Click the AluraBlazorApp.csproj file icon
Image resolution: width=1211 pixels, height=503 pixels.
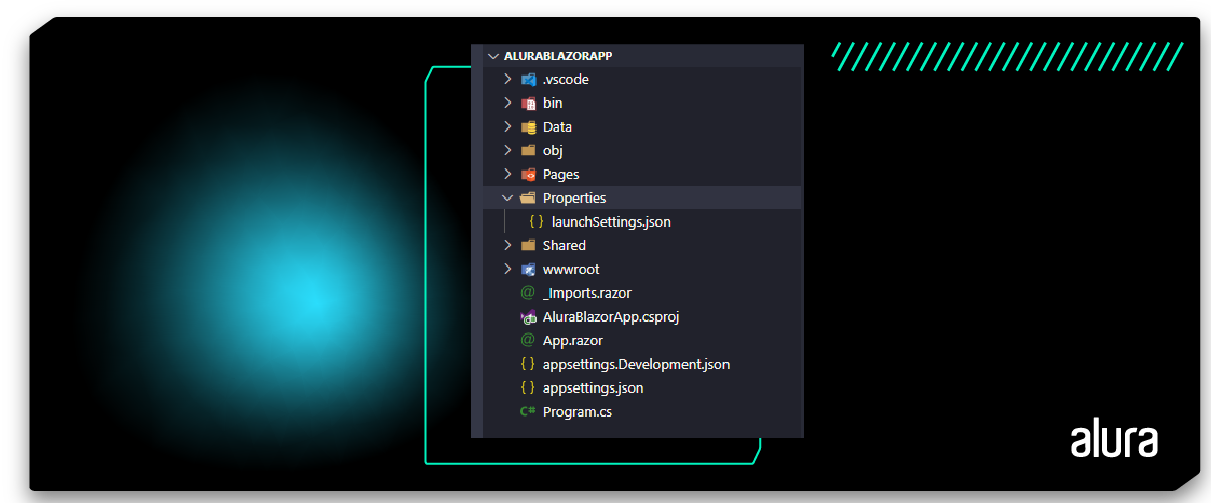528,317
